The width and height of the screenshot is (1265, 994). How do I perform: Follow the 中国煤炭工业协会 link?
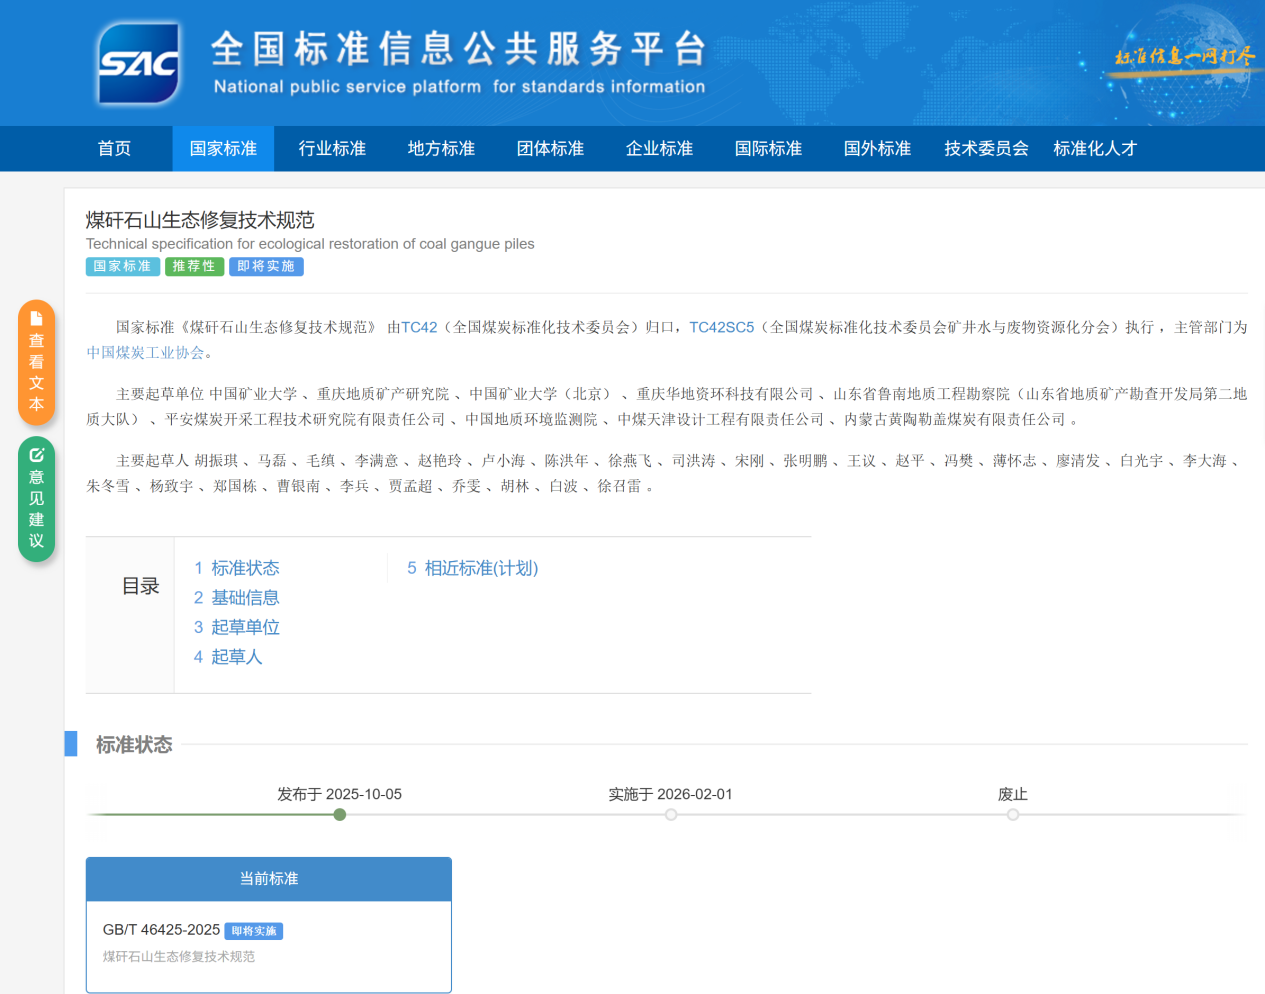click(145, 353)
